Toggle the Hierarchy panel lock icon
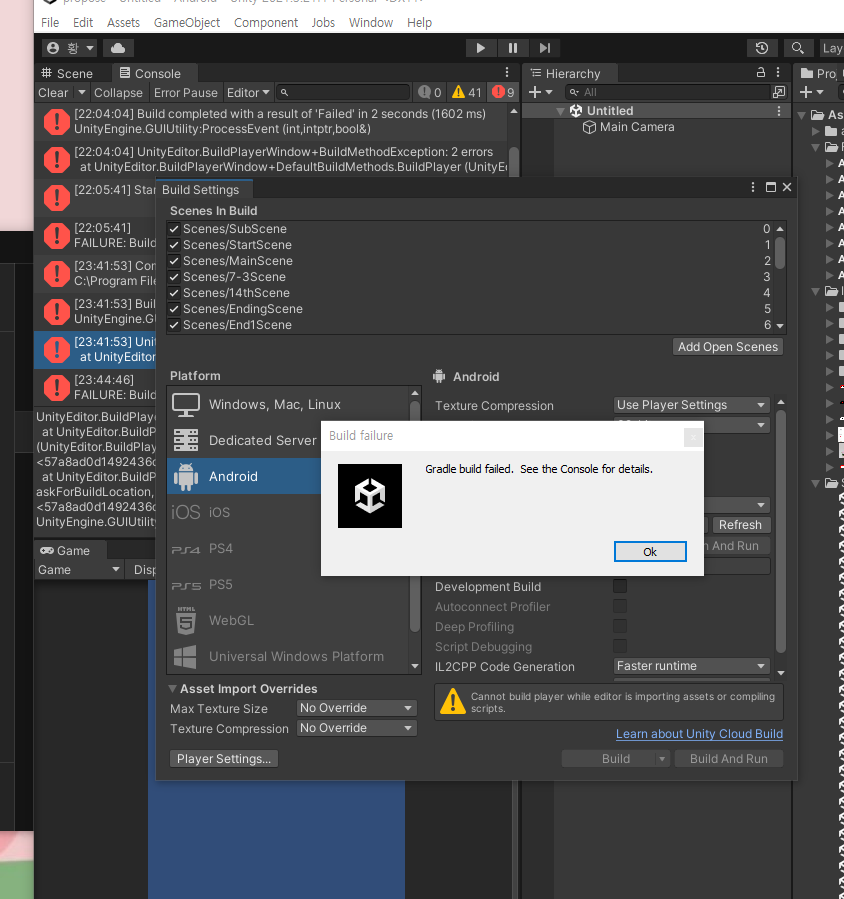Viewport: 844px width, 899px height. point(761,72)
